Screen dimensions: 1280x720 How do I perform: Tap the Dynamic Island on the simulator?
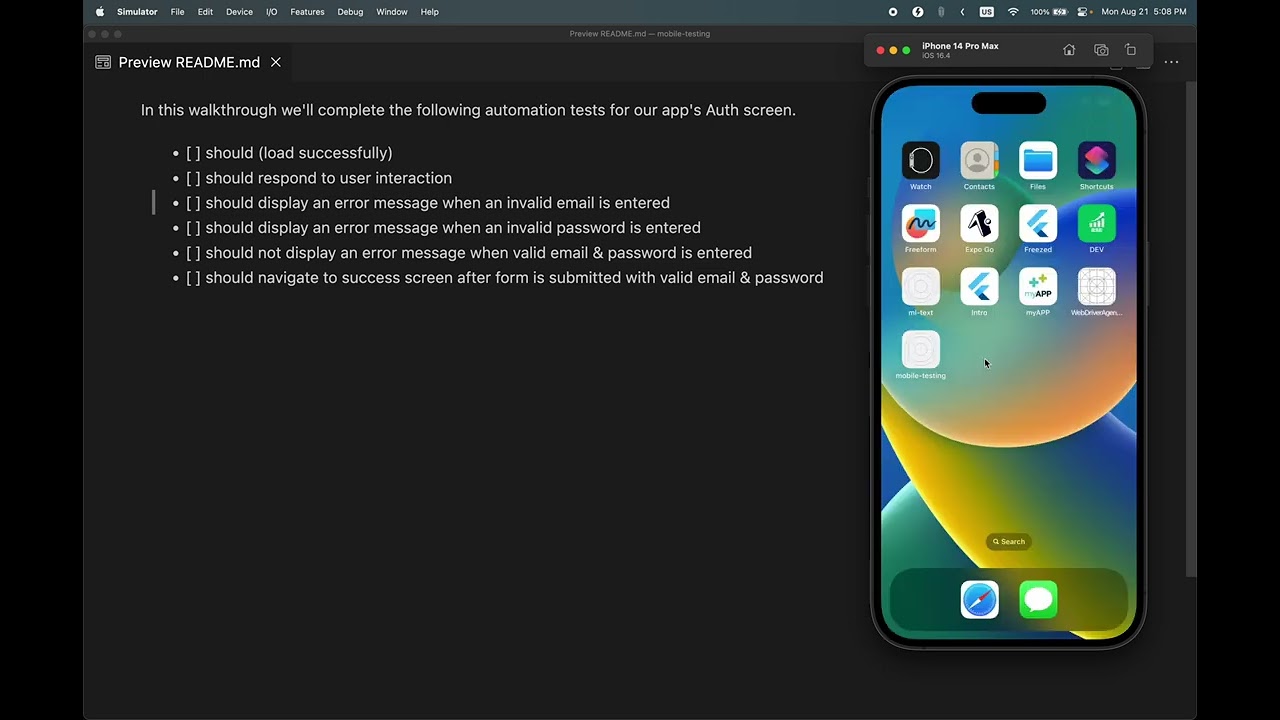click(x=1008, y=103)
